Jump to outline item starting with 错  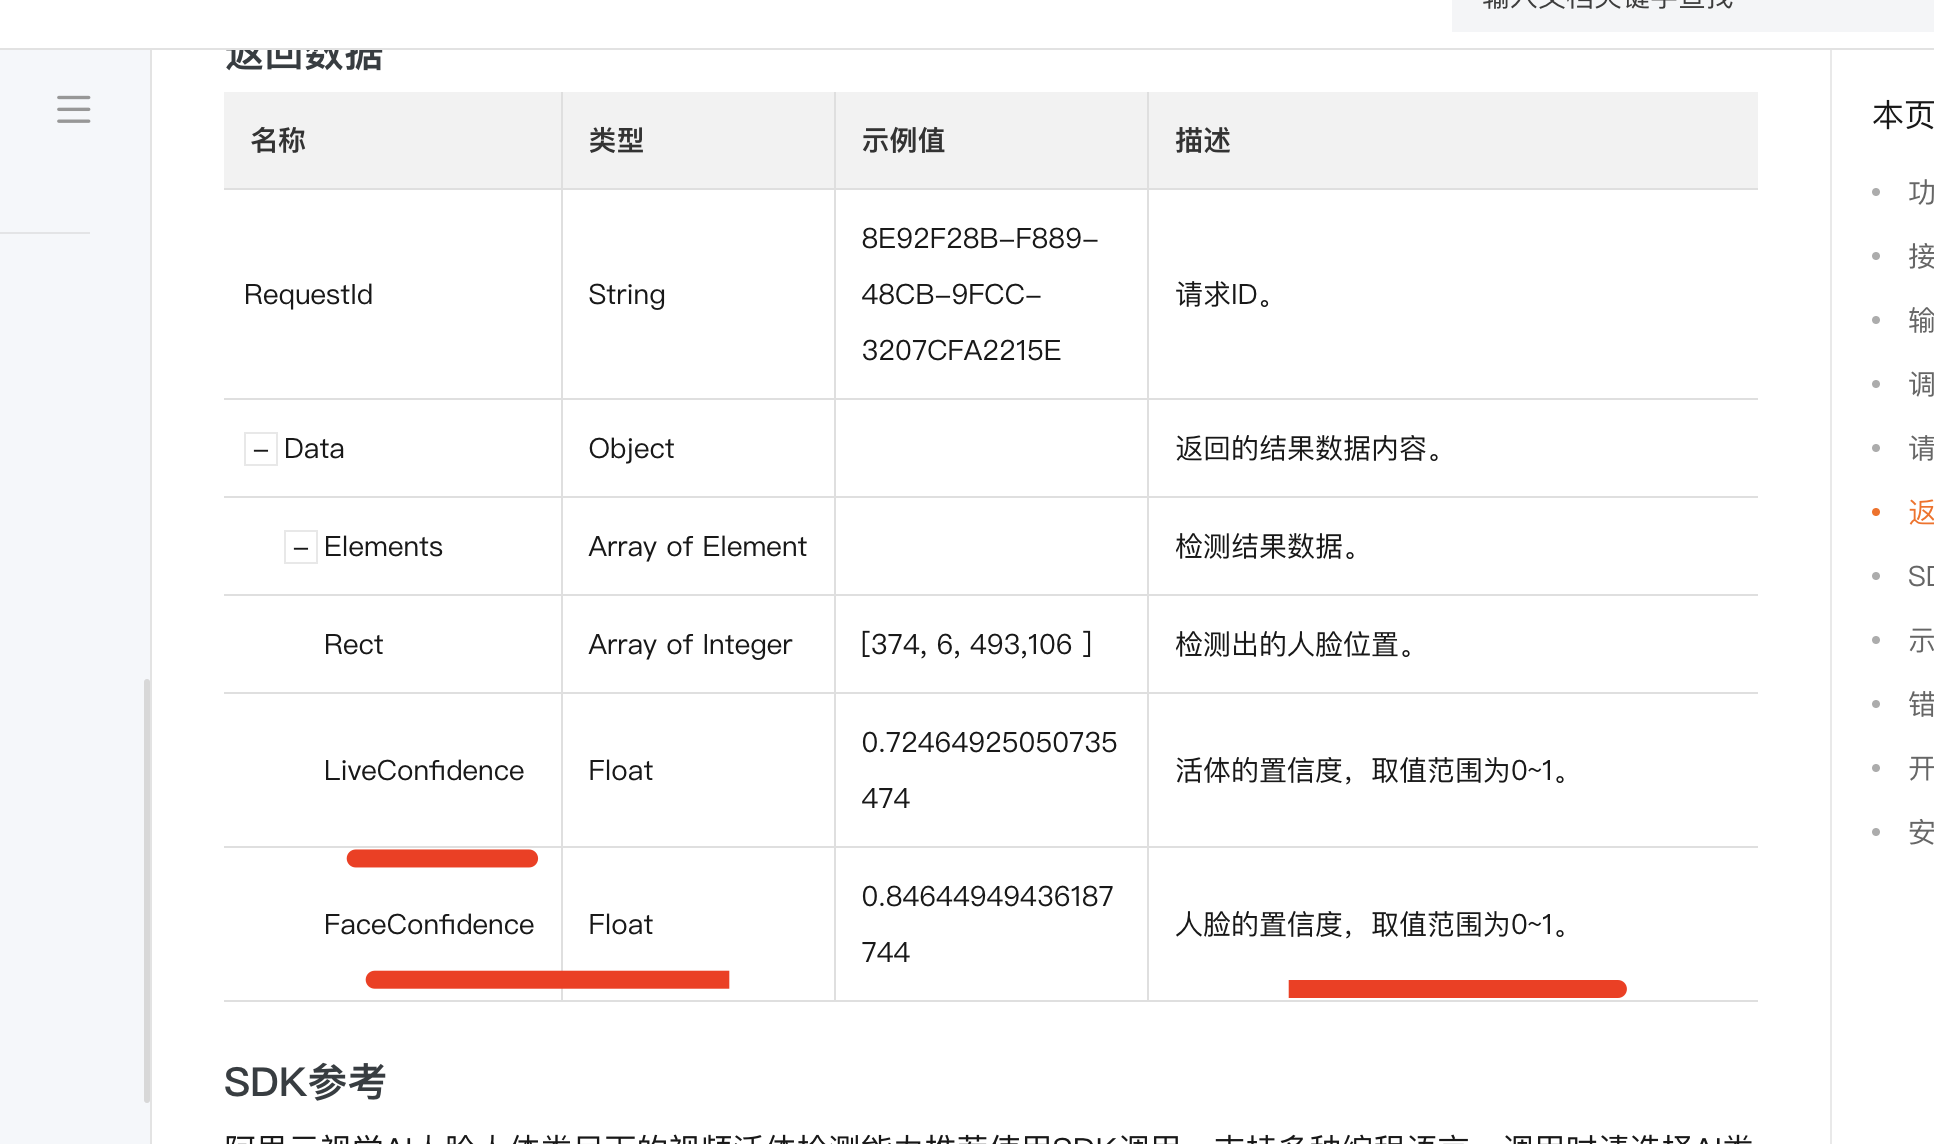[x=1919, y=704]
